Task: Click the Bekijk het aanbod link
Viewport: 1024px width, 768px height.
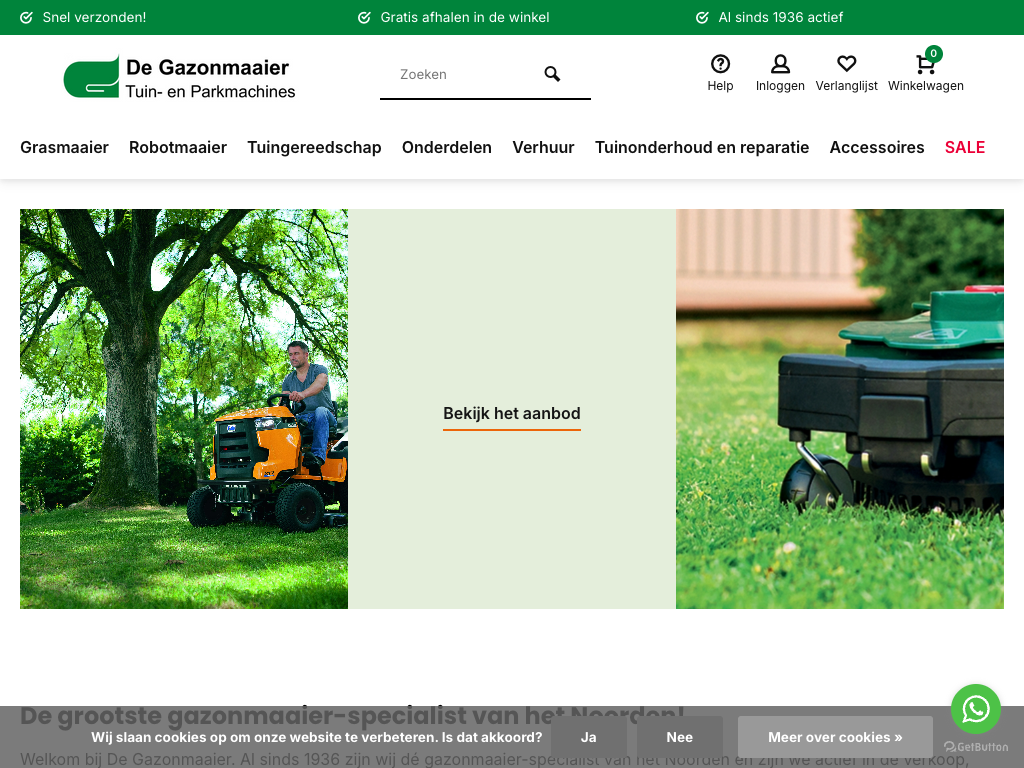Action: tap(512, 414)
